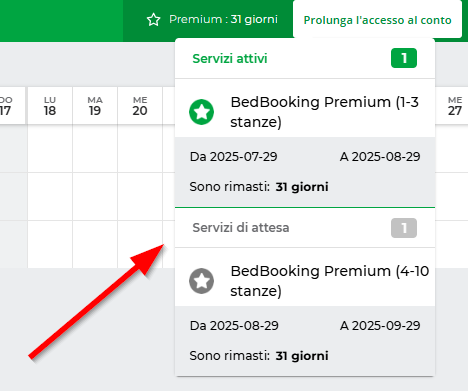
Task: Open Prolunga l'accesso al conto
Action: [377, 20]
